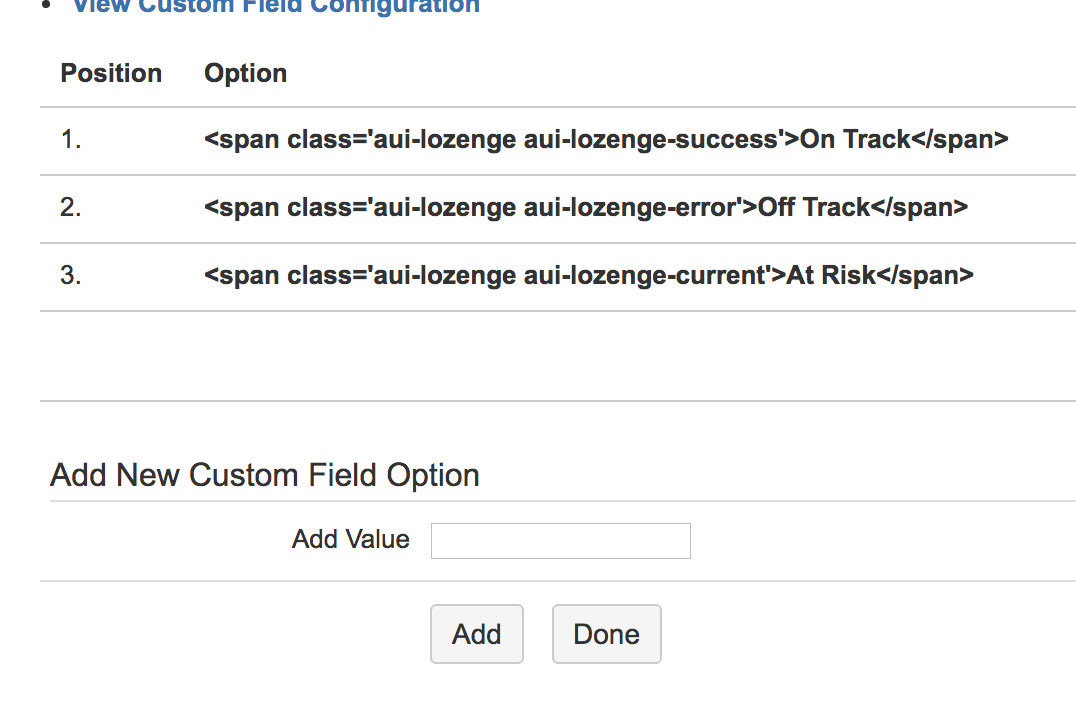This screenshot has height=704, width=1076.
Task: Click the Done button
Action: [x=606, y=634]
